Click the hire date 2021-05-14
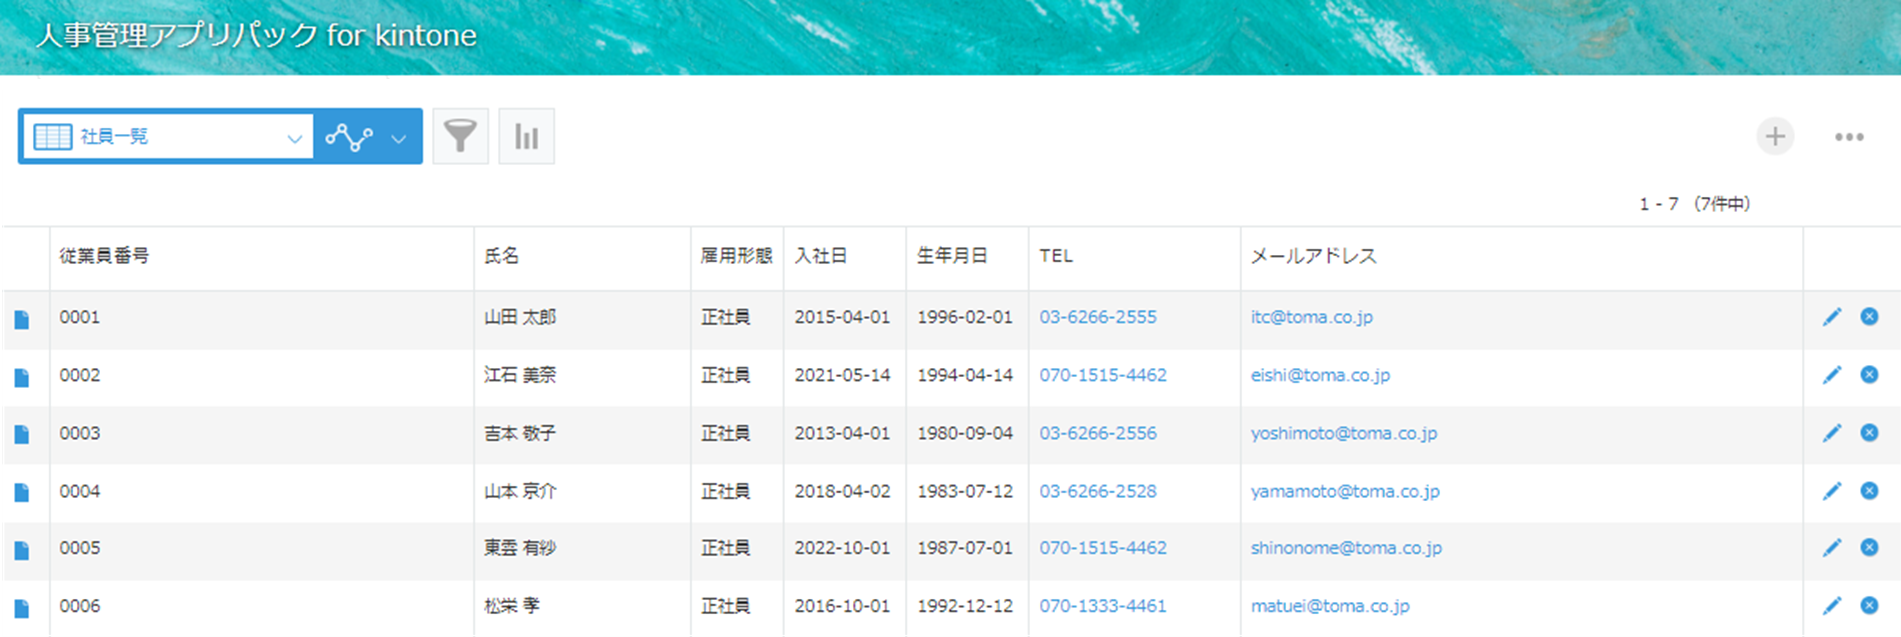The height and width of the screenshot is (637, 1901). coord(842,375)
